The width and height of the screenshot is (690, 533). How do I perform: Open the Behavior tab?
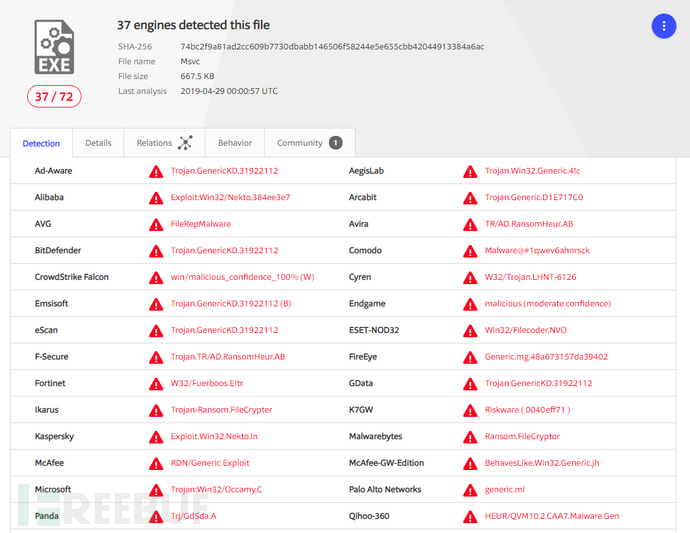tap(235, 143)
